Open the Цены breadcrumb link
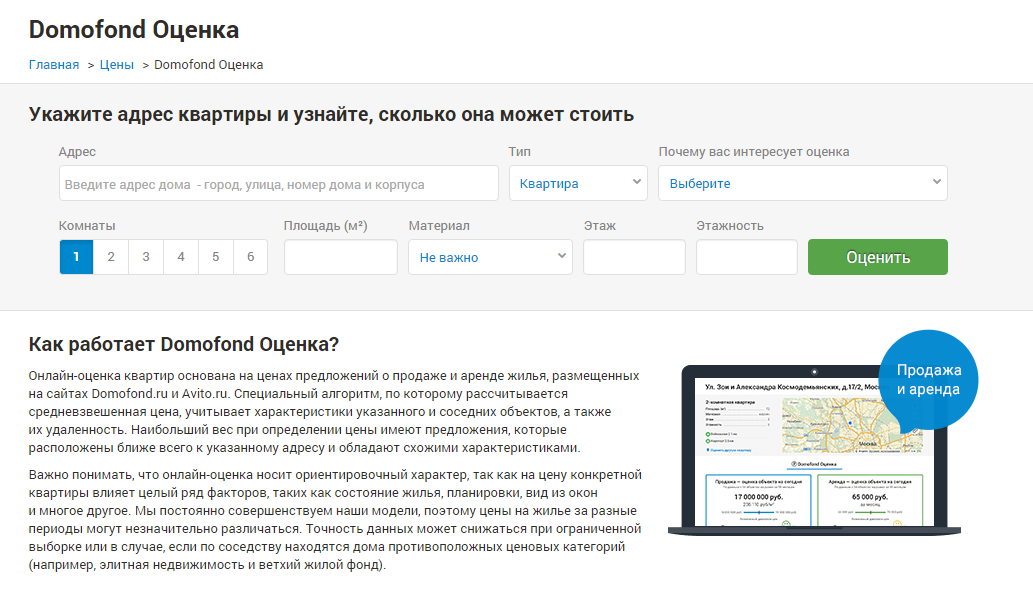 [x=117, y=65]
